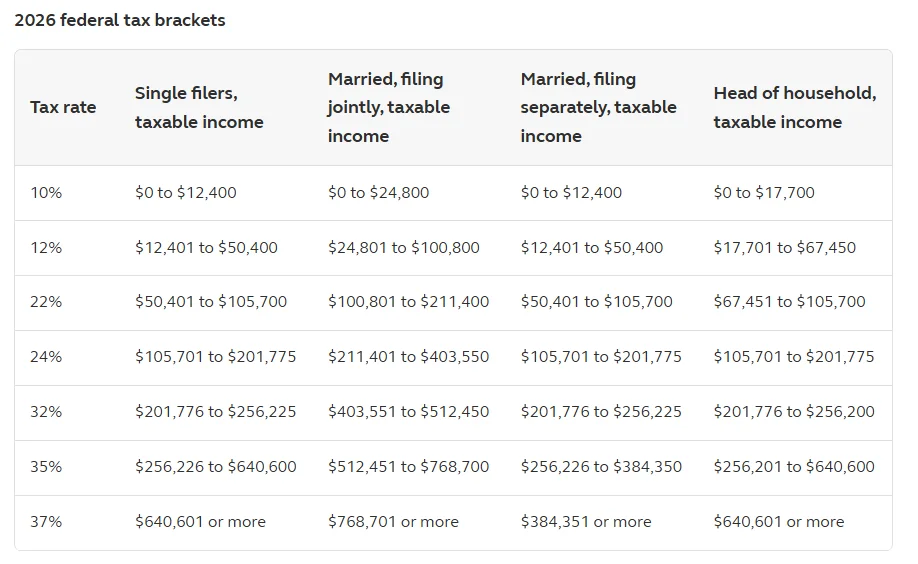Click the "Married, filing separately" column header
This screenshot has height=564, width=918.
[x=598, y=107]
